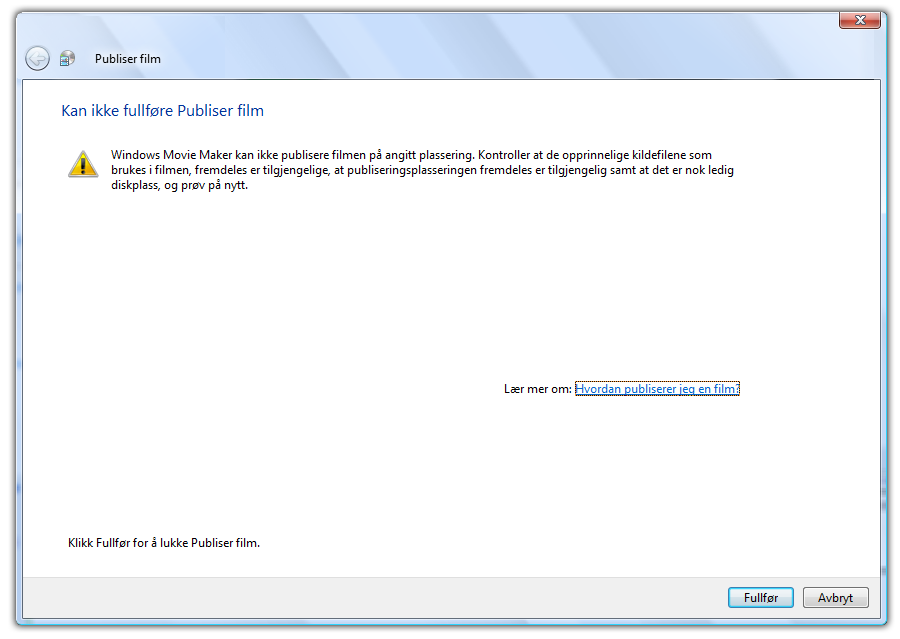
Task: Click the 'Klikk Fullfør for å lukke' instruction text
Action: click(x=163, y=543)
